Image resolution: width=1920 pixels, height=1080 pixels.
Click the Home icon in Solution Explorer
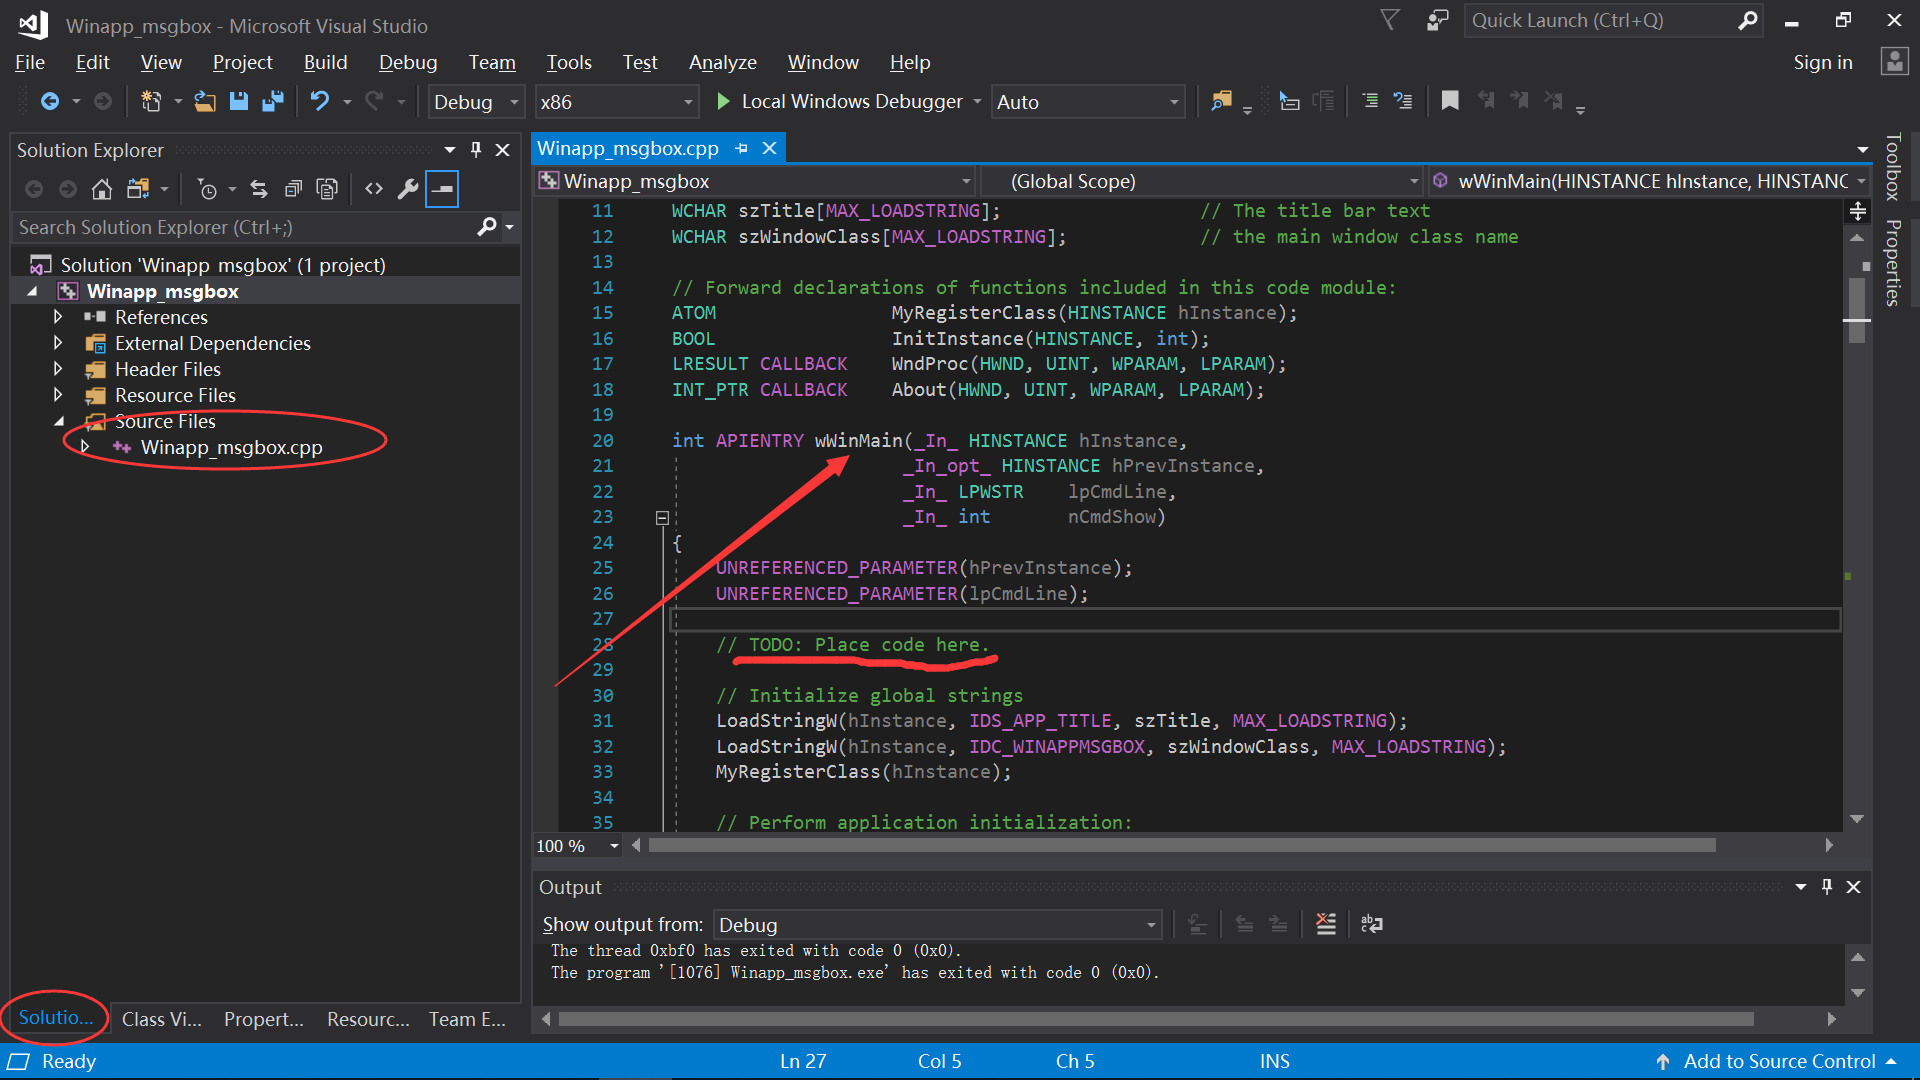coord(101,189)
